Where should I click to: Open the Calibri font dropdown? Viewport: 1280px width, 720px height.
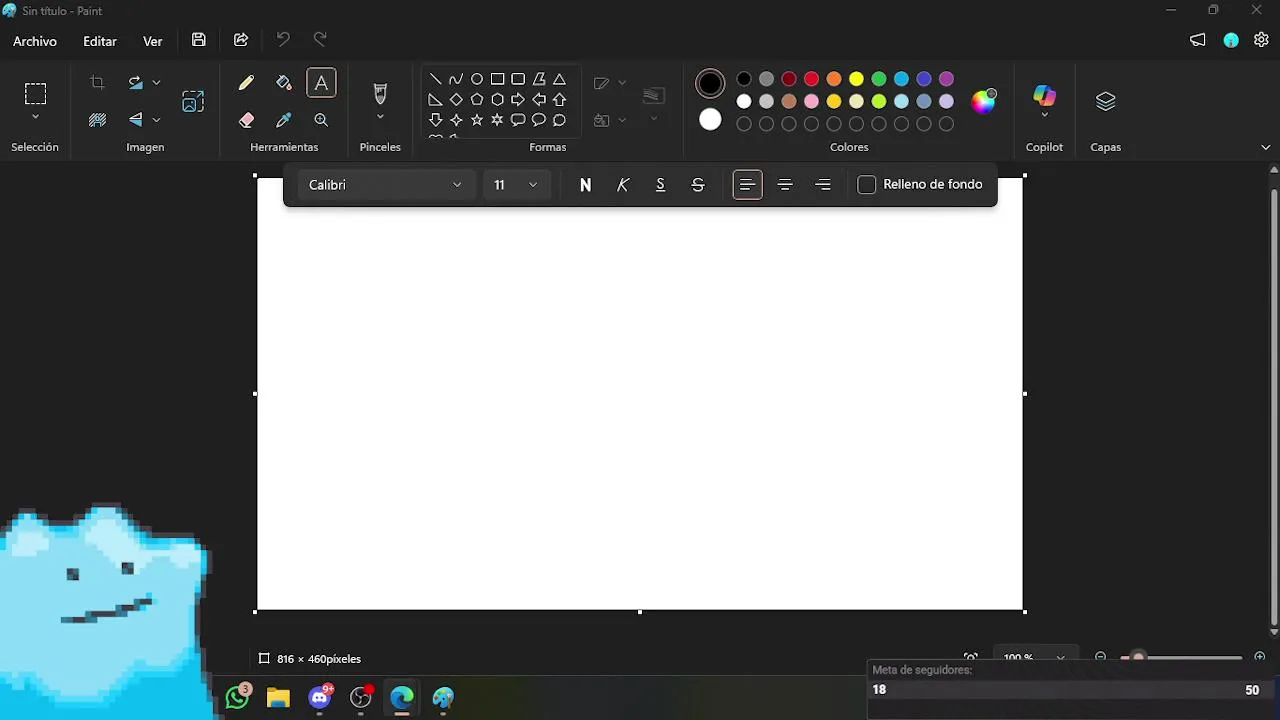pyautogui.click(x=385, y=185)
